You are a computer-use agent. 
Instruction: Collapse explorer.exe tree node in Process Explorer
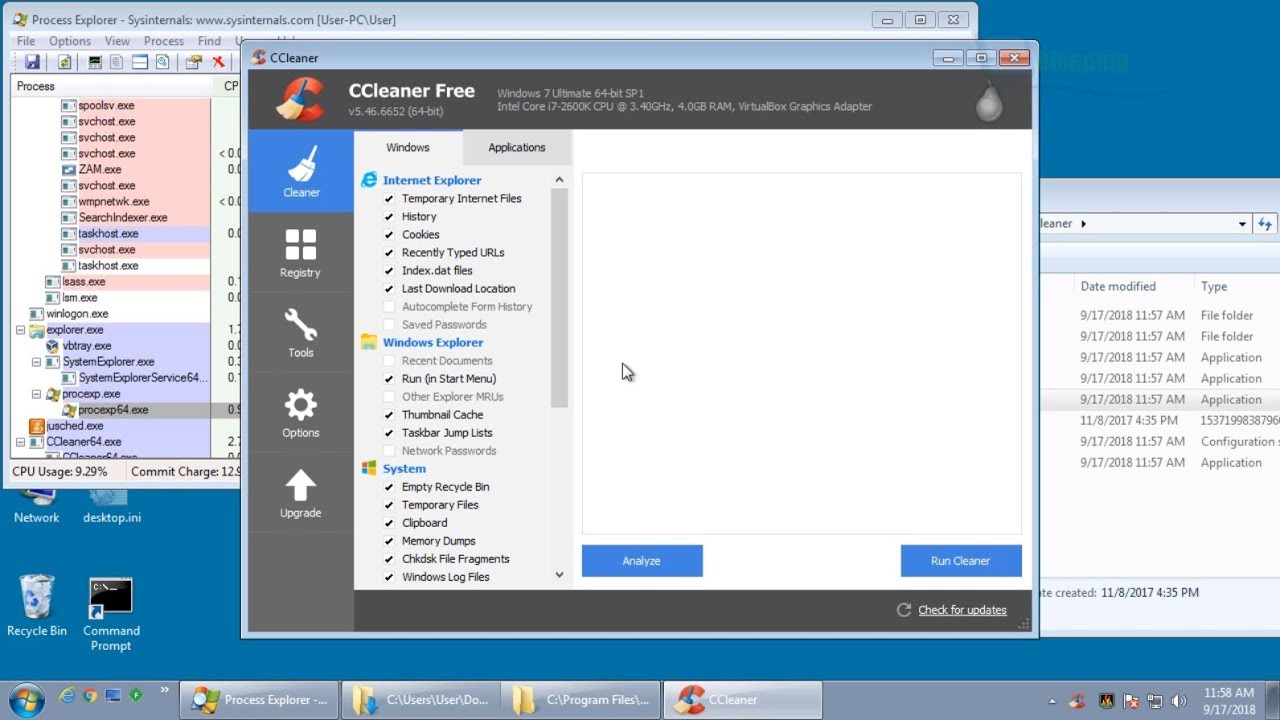click(x=20, y=330)
